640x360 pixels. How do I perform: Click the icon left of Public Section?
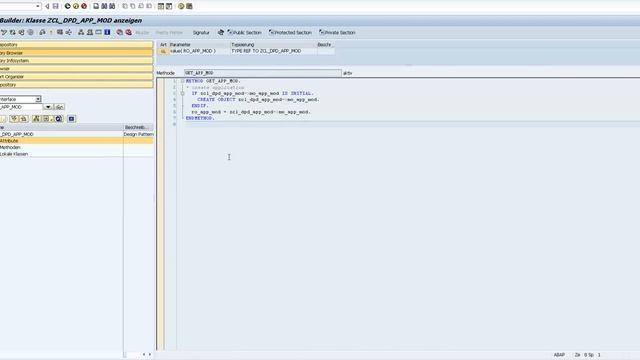click(220, 32)
